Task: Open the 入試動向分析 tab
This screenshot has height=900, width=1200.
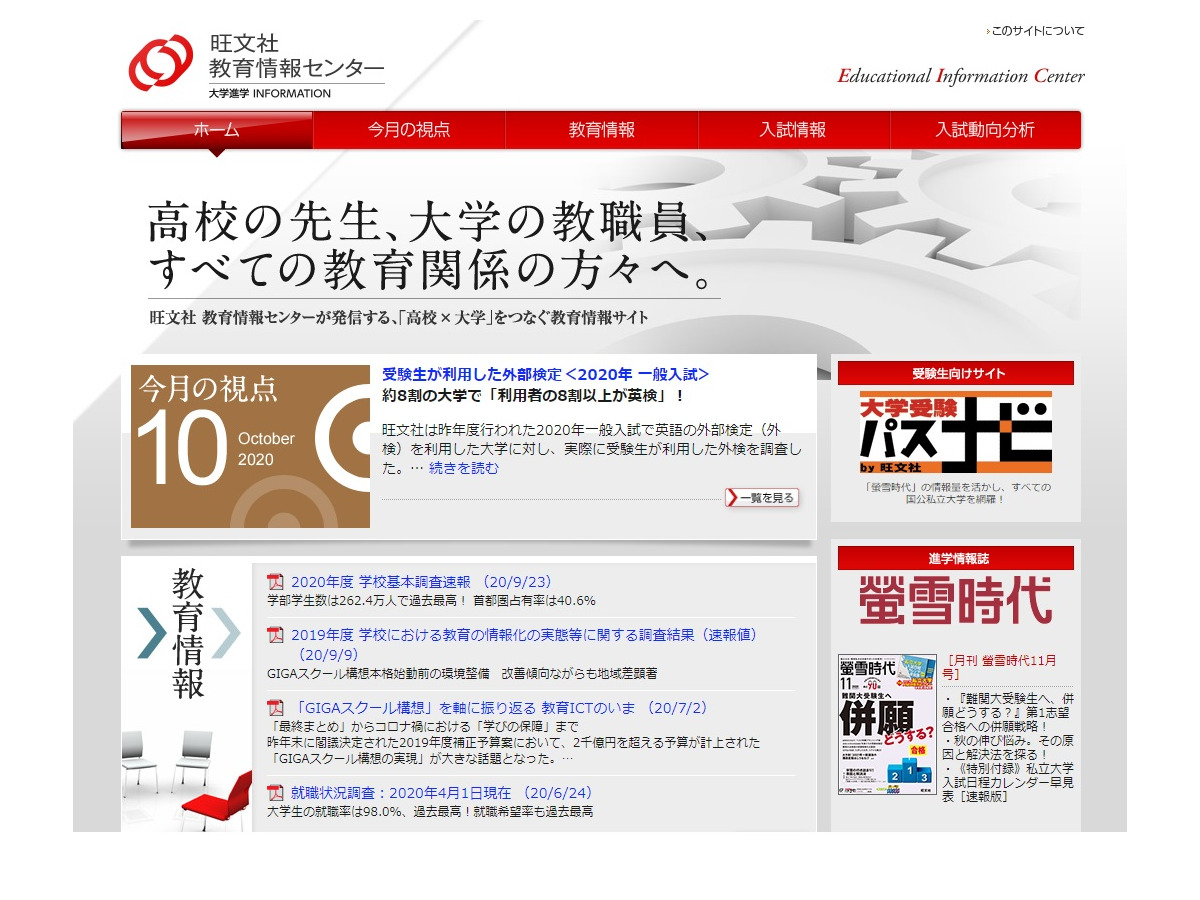Action: click(984, 129)
